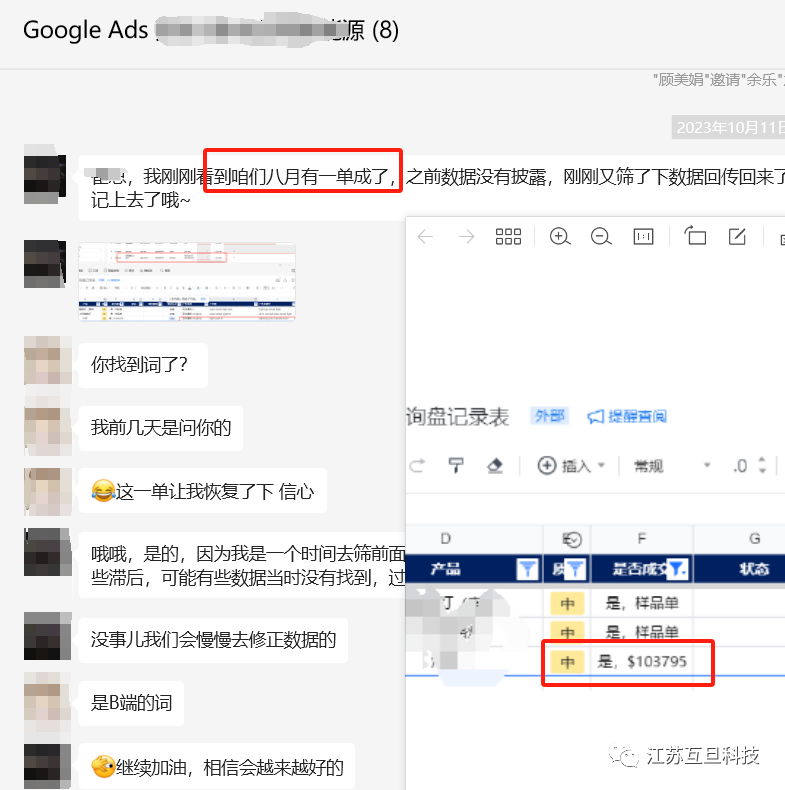Click the 外部 tag label
Image resolution: width=785 pixels, height=790 pixels.
(549, 416)
